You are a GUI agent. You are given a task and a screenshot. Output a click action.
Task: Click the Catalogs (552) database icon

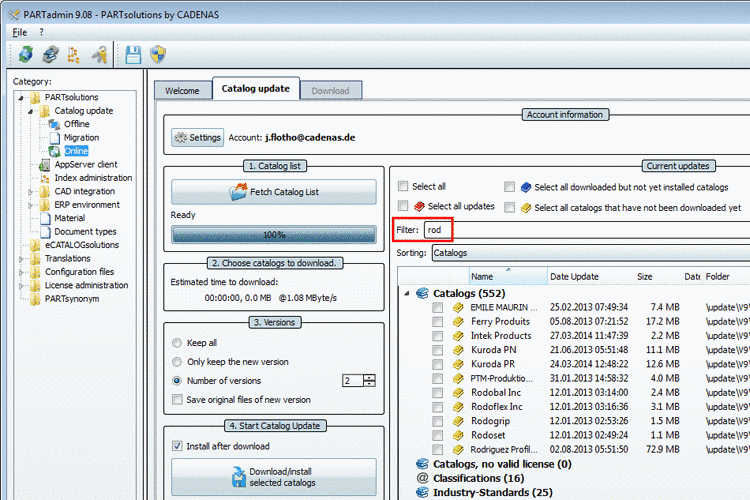point(422,293)
